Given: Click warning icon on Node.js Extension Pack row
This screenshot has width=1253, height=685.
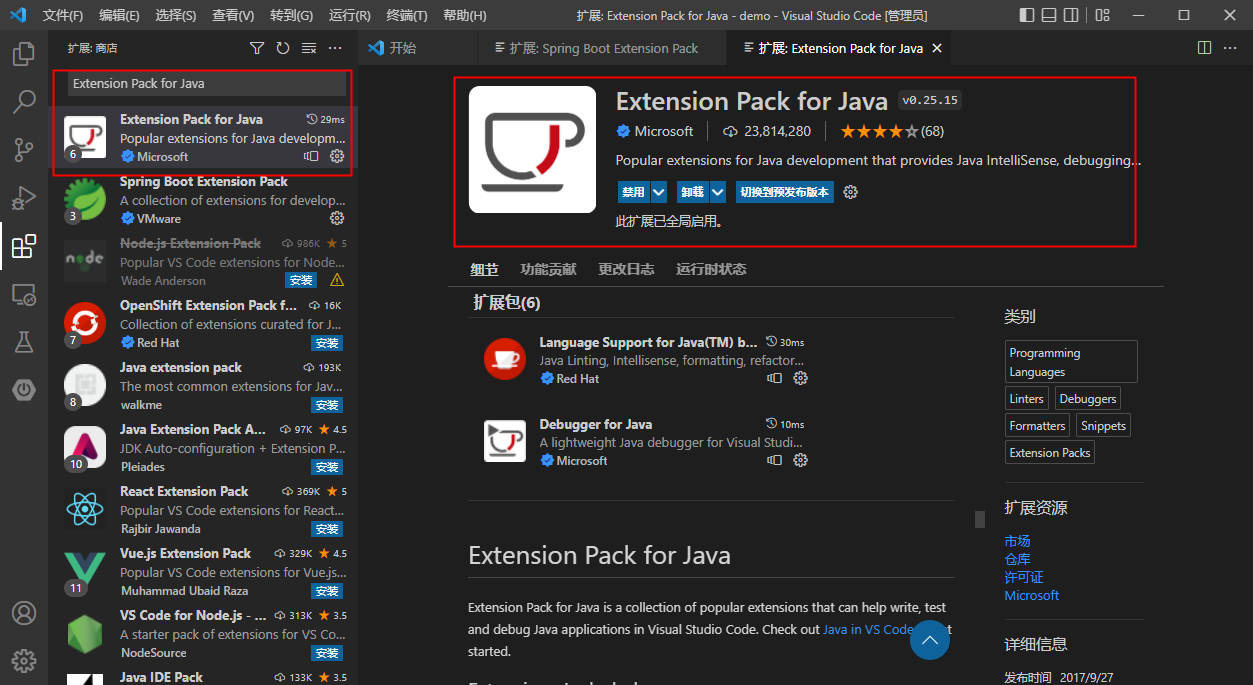Looking at the screenshot, I should coord(337,280).
